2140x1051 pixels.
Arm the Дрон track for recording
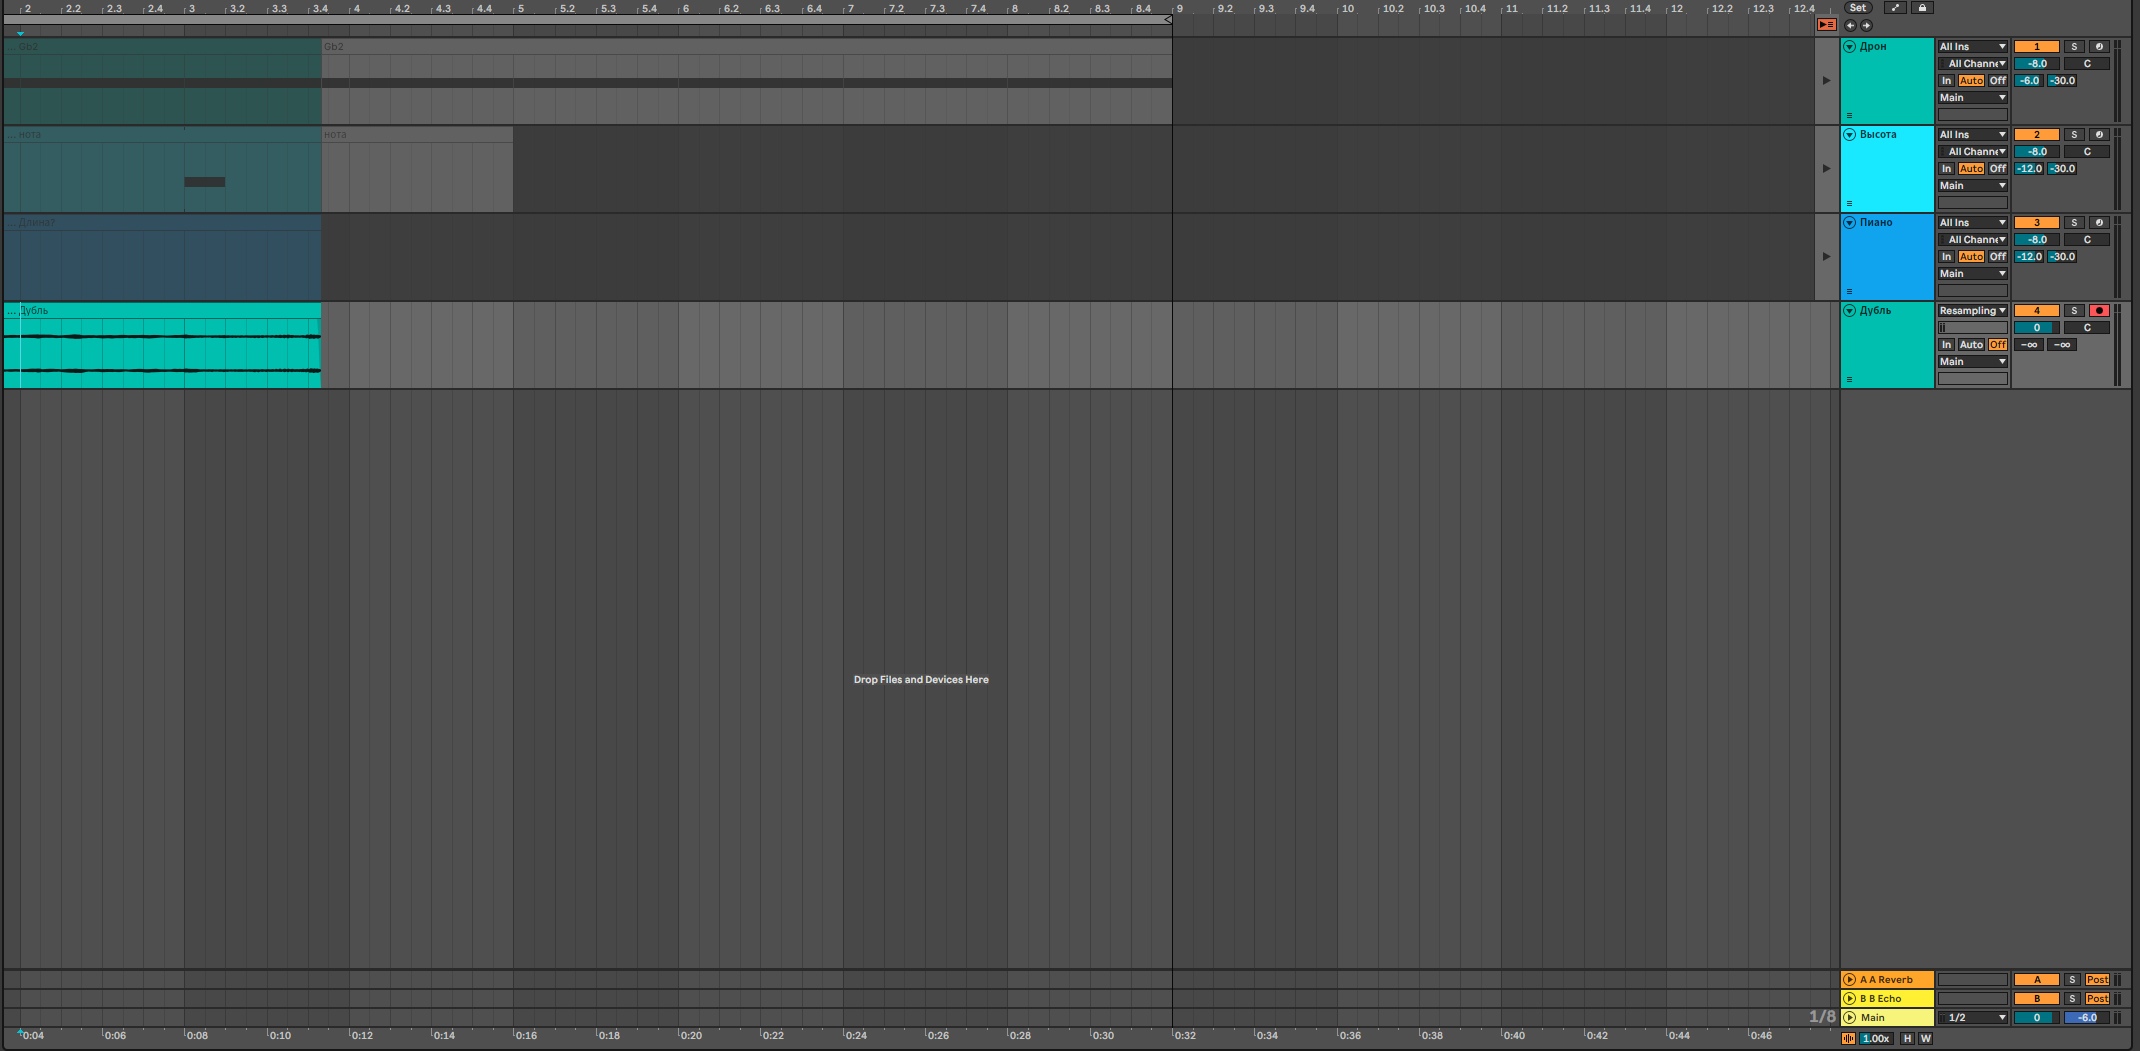coord(2099,47)
